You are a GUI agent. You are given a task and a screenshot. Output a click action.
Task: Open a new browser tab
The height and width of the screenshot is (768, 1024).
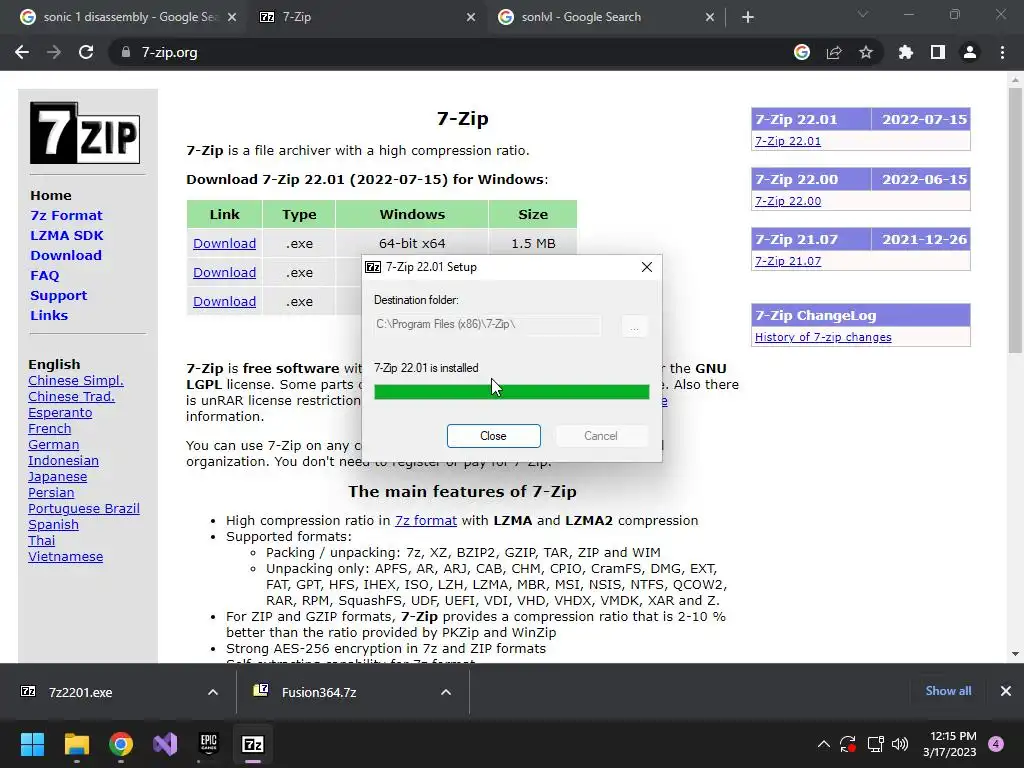tap(748, 17)
